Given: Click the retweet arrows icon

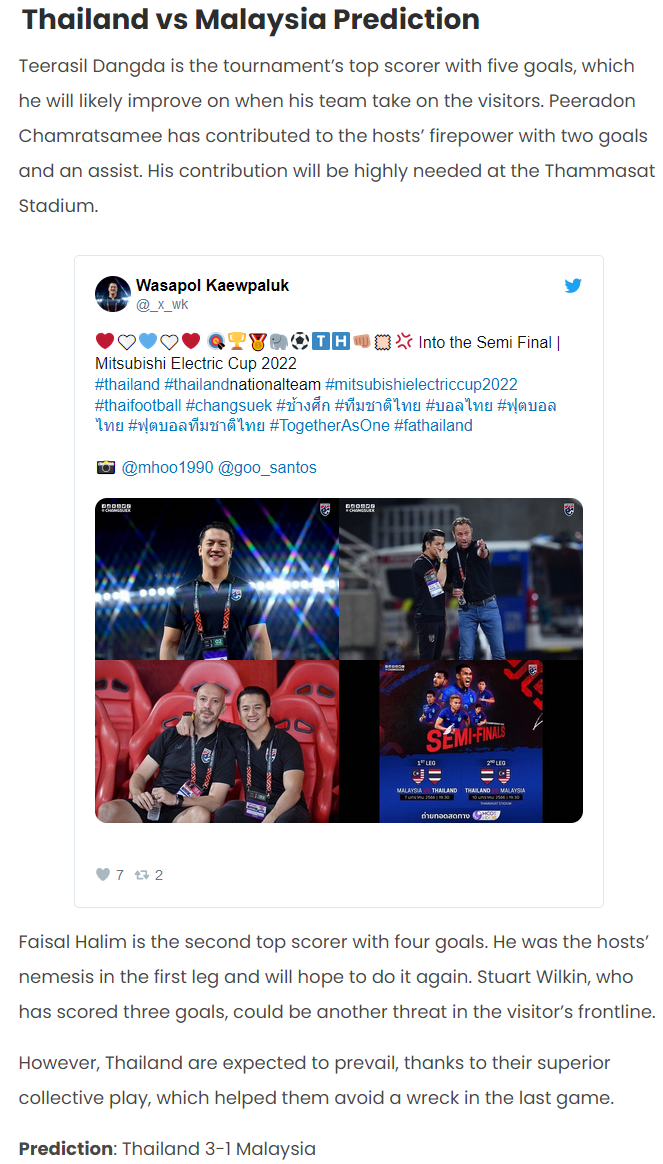Looking at the screenshot, I should click(x=142, y=874).
